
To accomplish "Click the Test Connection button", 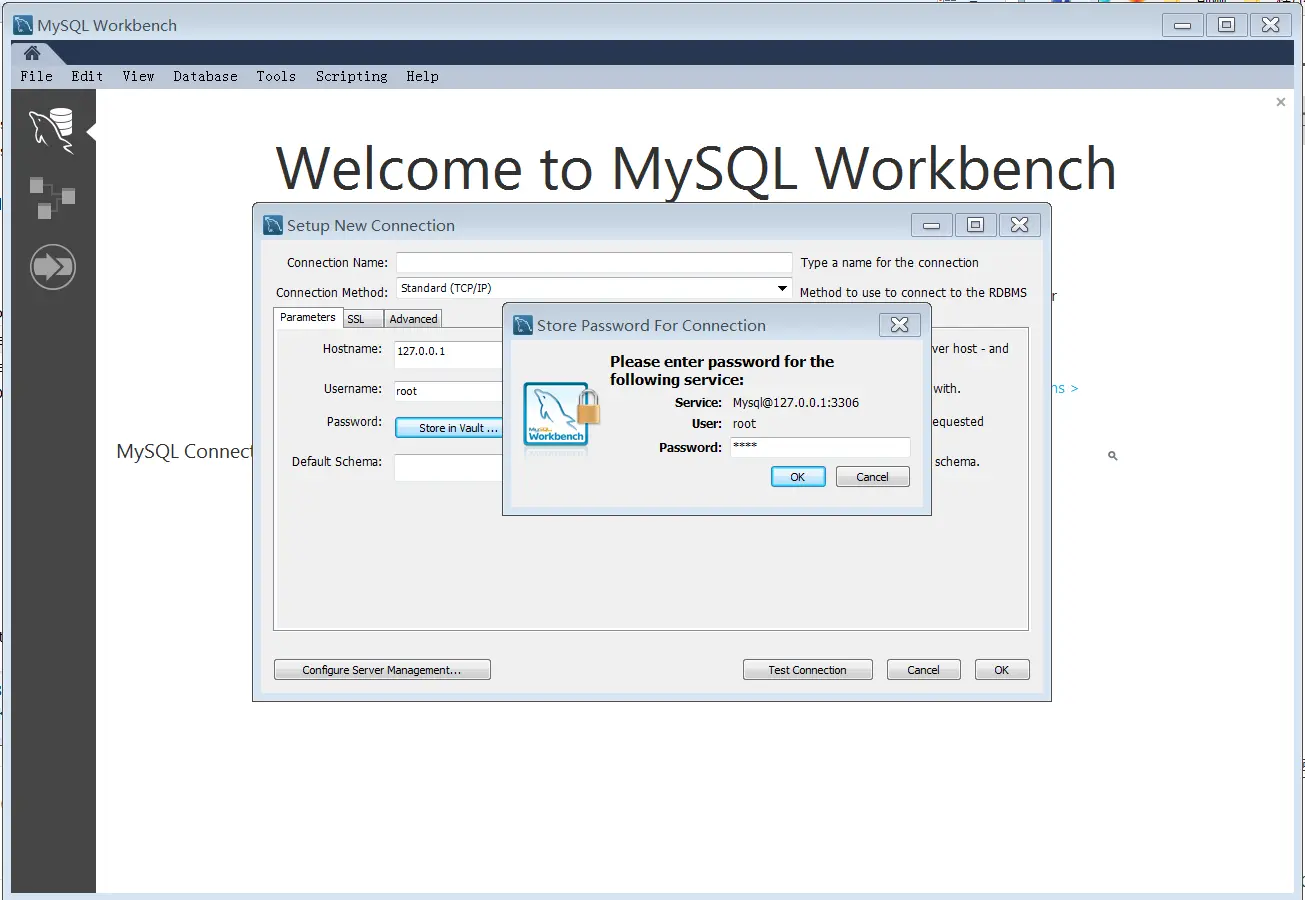I will pyautogui.click(x=808, y=670).
